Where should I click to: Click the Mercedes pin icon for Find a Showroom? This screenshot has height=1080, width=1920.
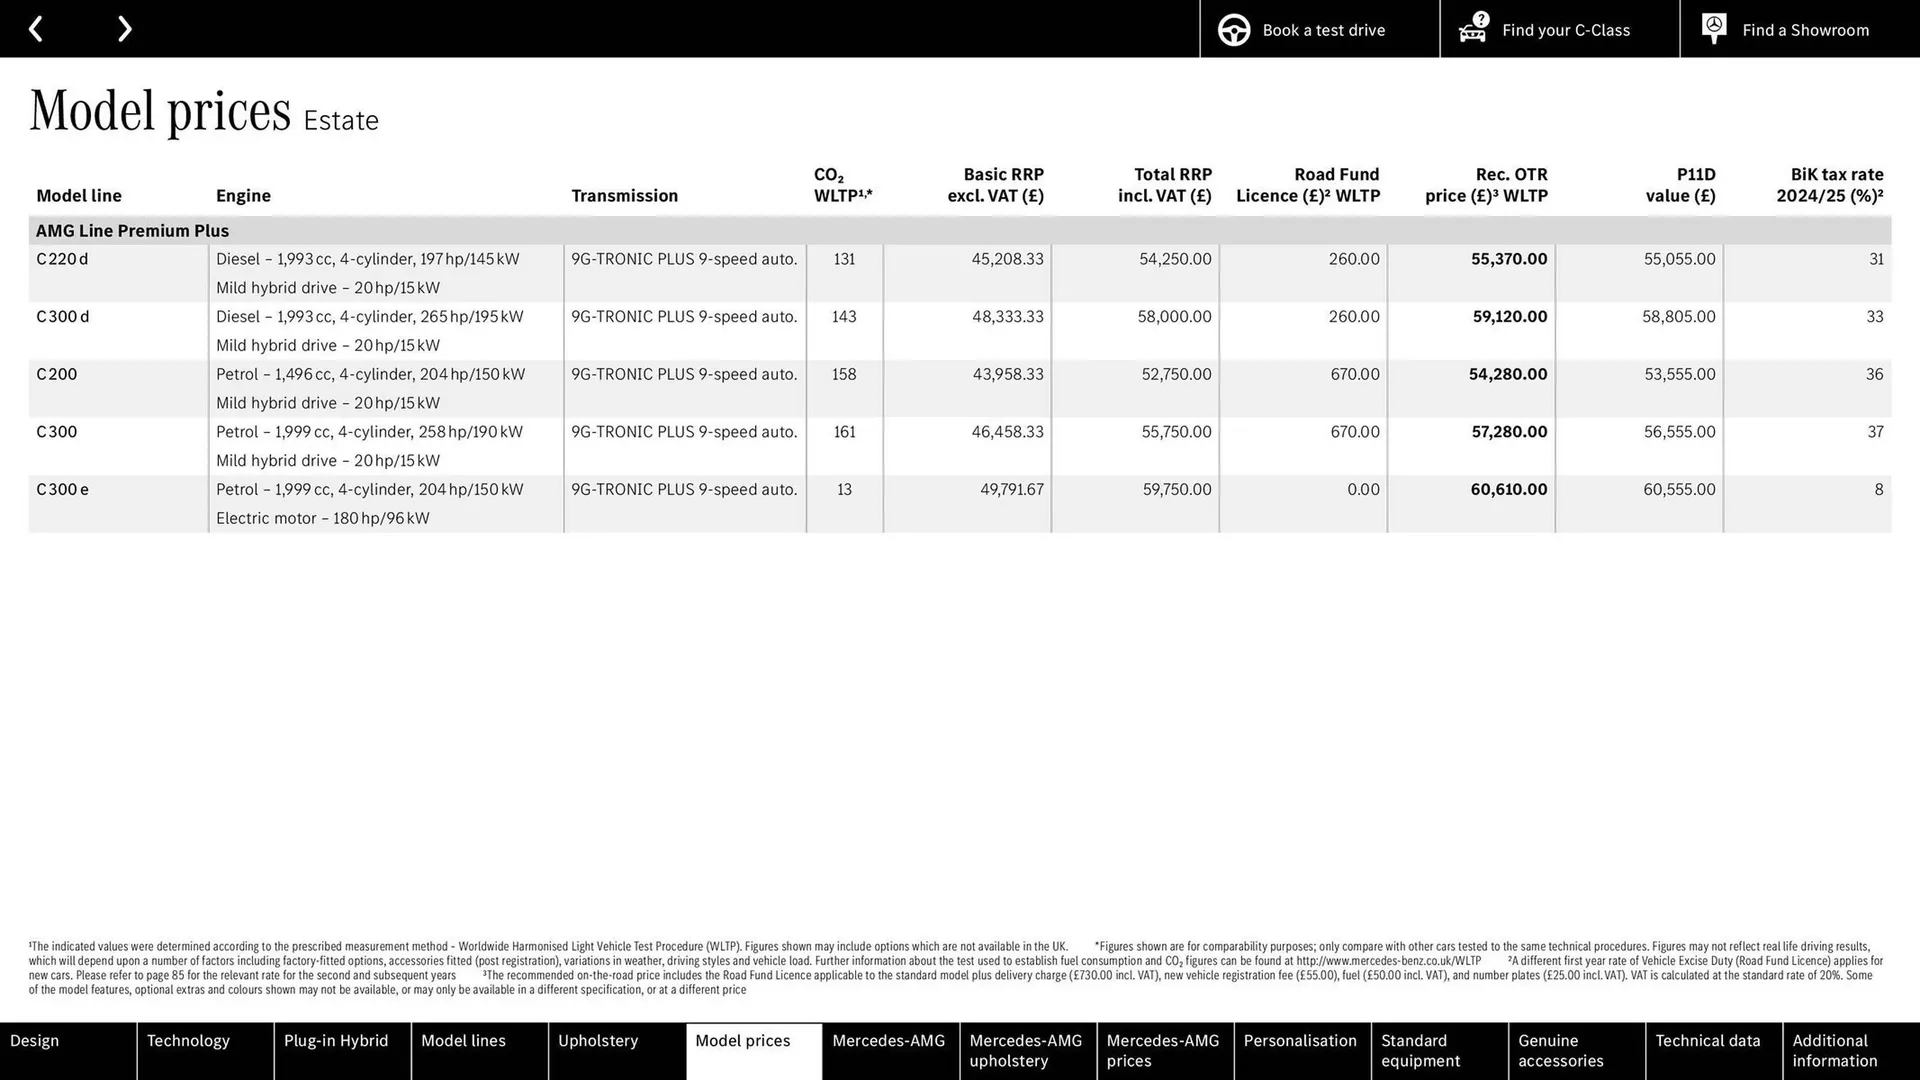pyautogui.click(x=1713, y=28)
